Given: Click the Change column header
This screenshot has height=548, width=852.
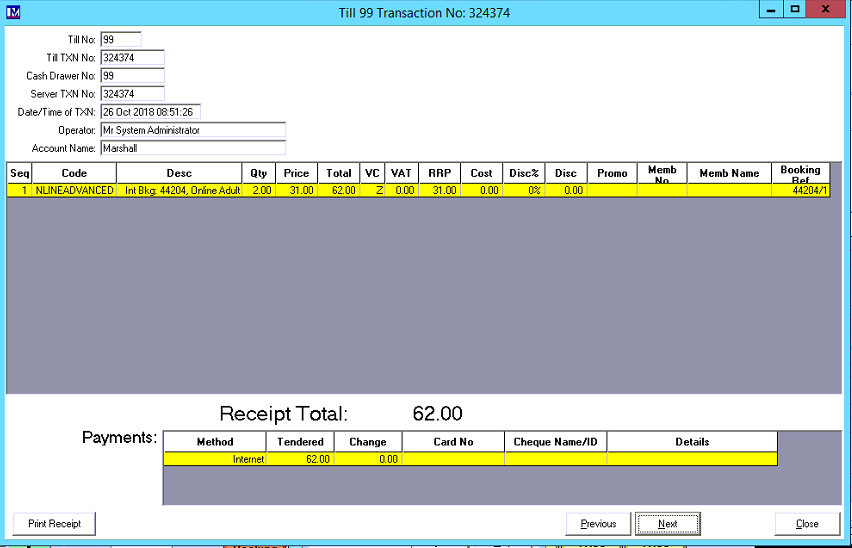Looking at the screenshot, I should tap(368, 442).
